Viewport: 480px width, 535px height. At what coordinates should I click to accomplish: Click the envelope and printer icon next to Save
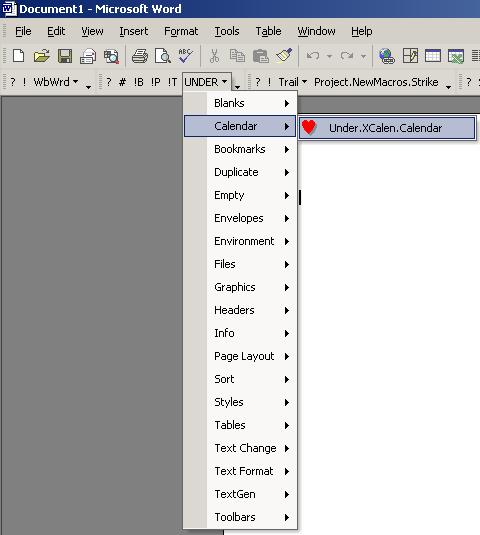pos(88,56)
